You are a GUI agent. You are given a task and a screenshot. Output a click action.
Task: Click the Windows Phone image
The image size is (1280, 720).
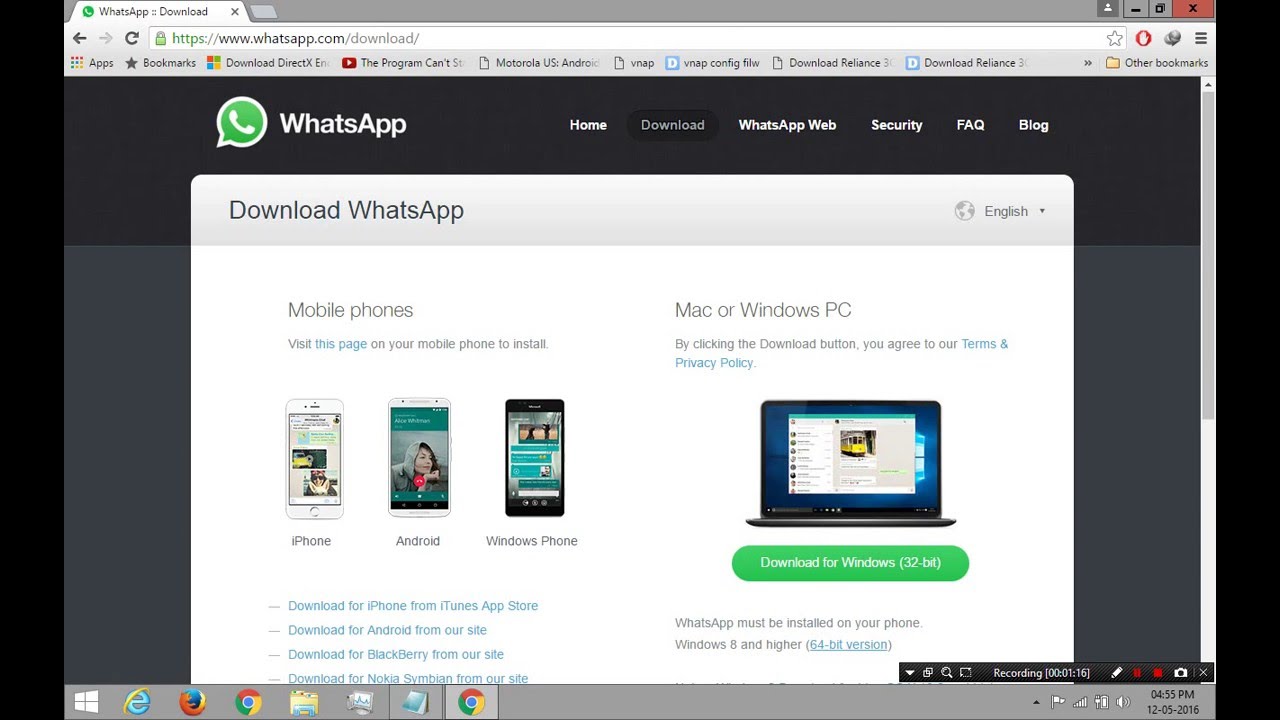tap(534, 458)
